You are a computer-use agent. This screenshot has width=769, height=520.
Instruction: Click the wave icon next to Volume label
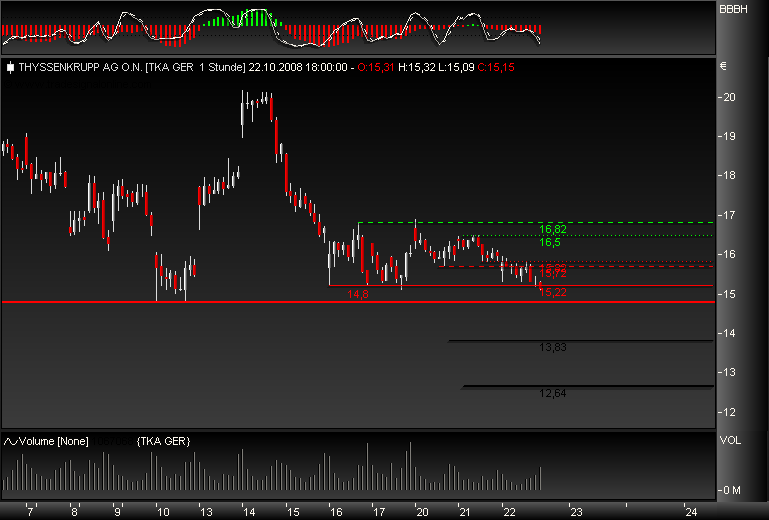coord(10,441)
